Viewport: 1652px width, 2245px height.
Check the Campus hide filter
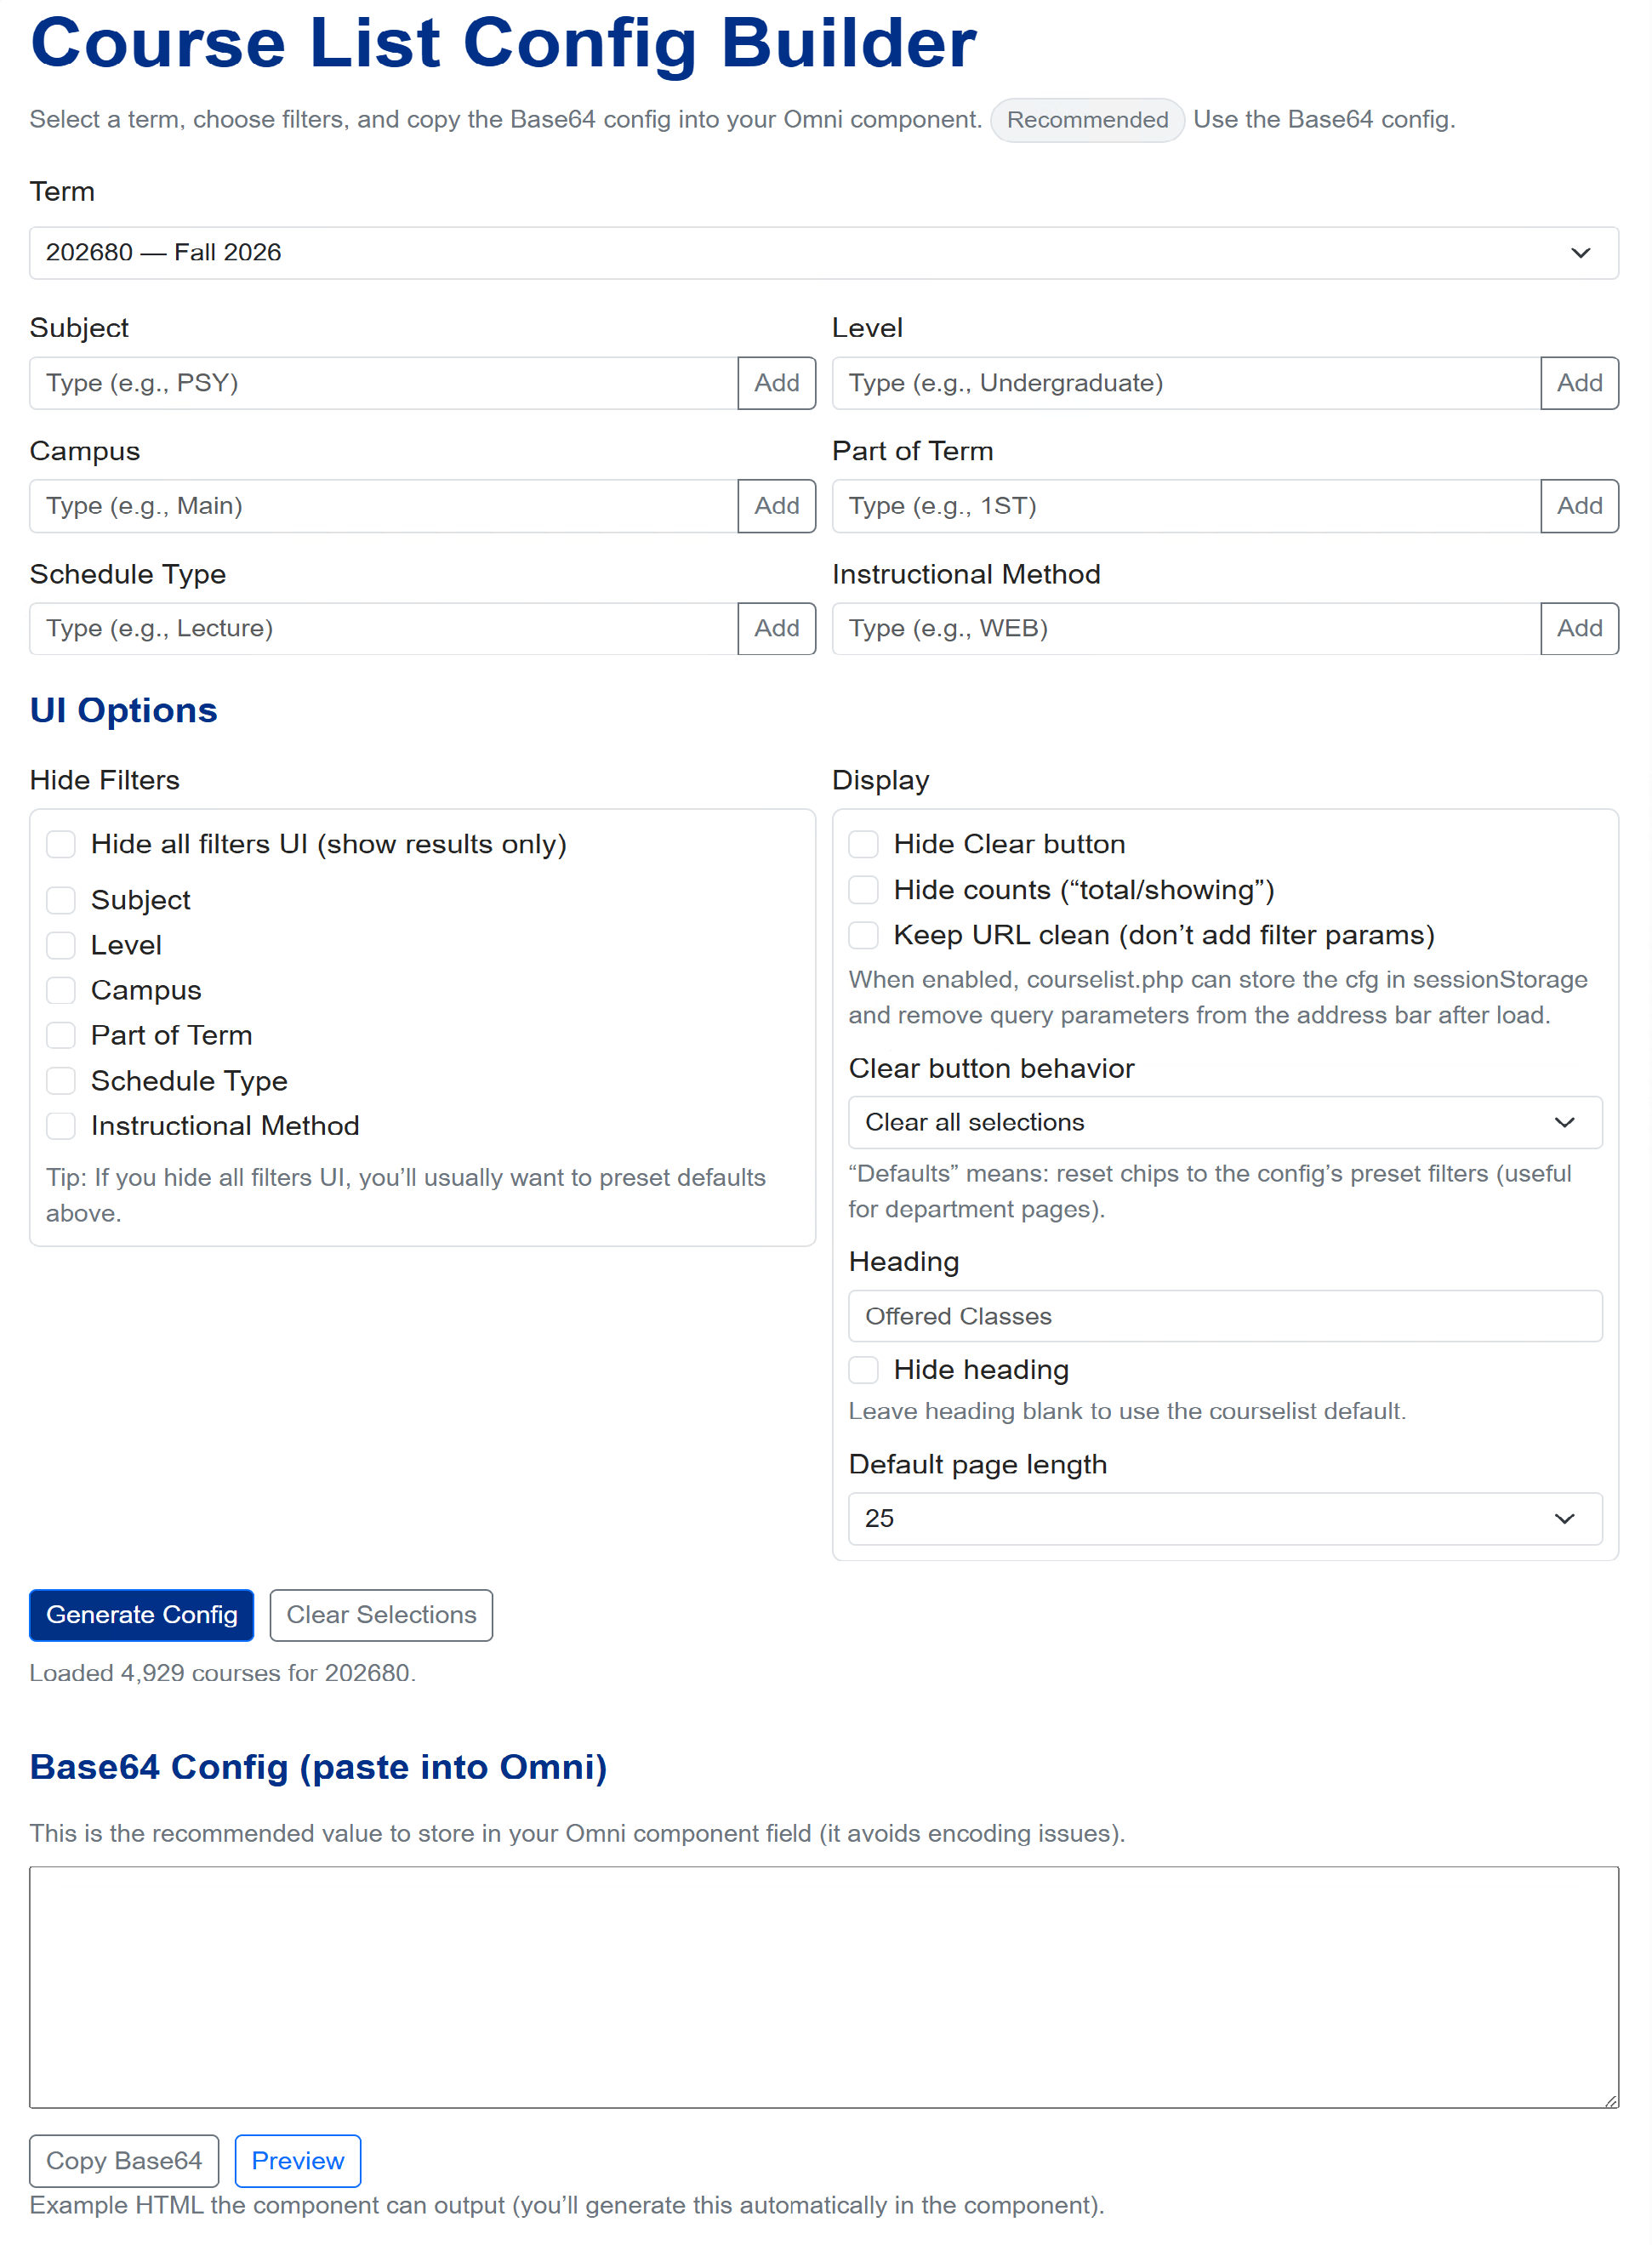point(60,990)
